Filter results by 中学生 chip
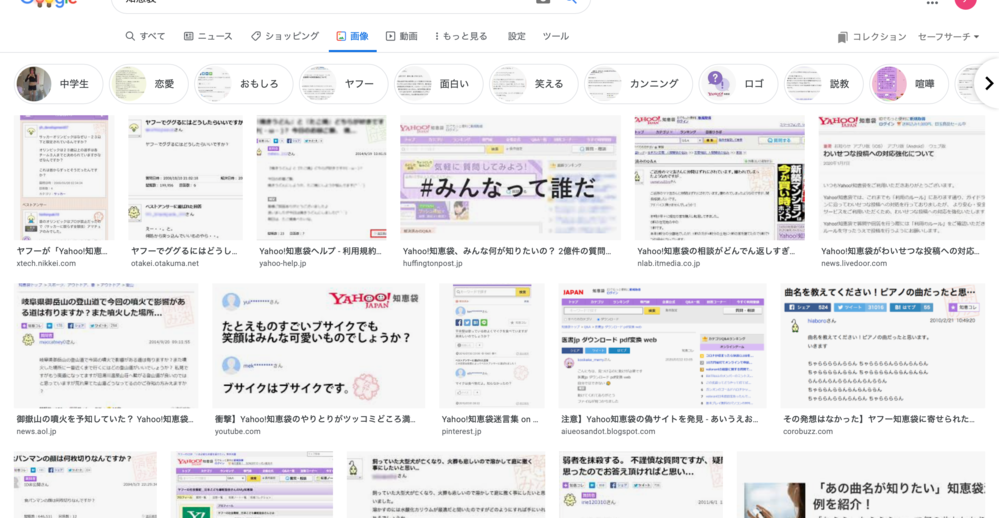Viewport: 999px width, 518px height. pyautogui.click(x=59, y=84)
